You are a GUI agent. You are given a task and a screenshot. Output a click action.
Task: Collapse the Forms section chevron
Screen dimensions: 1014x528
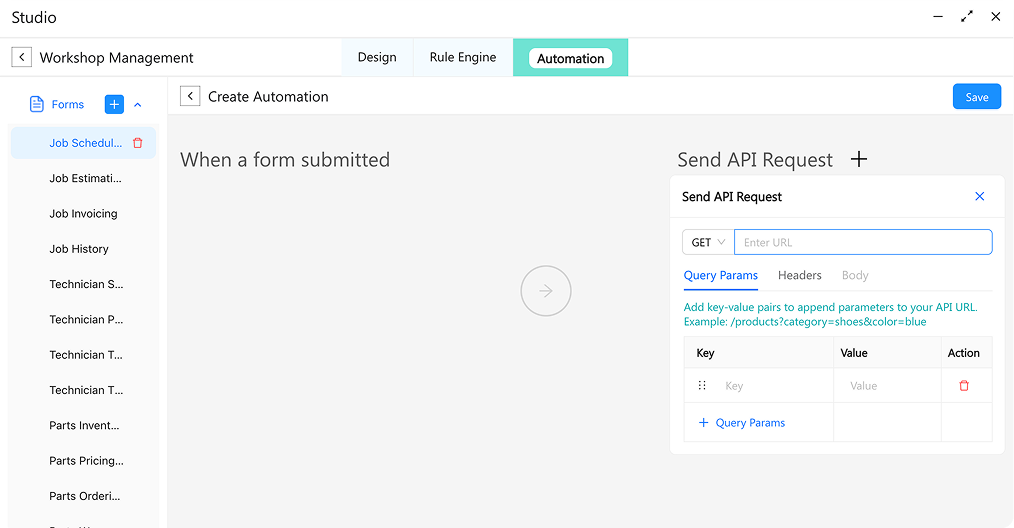(x=138, y=104)
